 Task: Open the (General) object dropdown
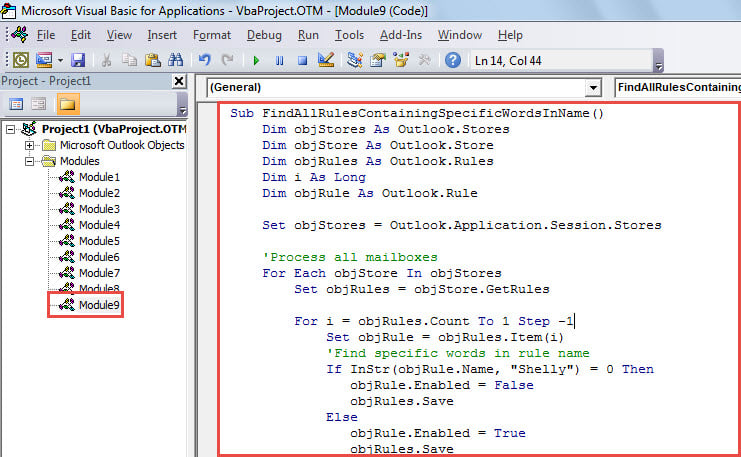pyautogui.click(x=593, y=88)
